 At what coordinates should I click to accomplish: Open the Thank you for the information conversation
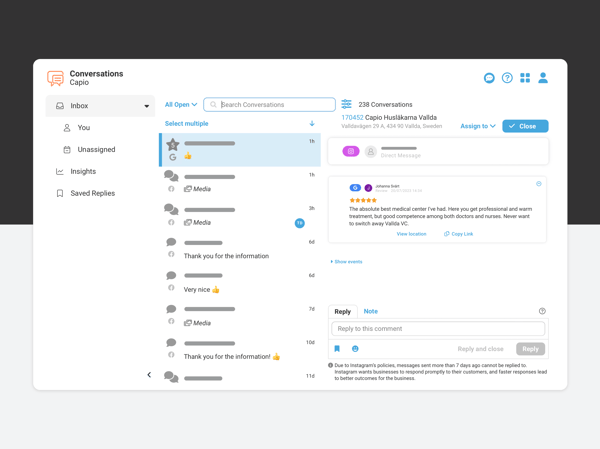(x=240, y=249)
